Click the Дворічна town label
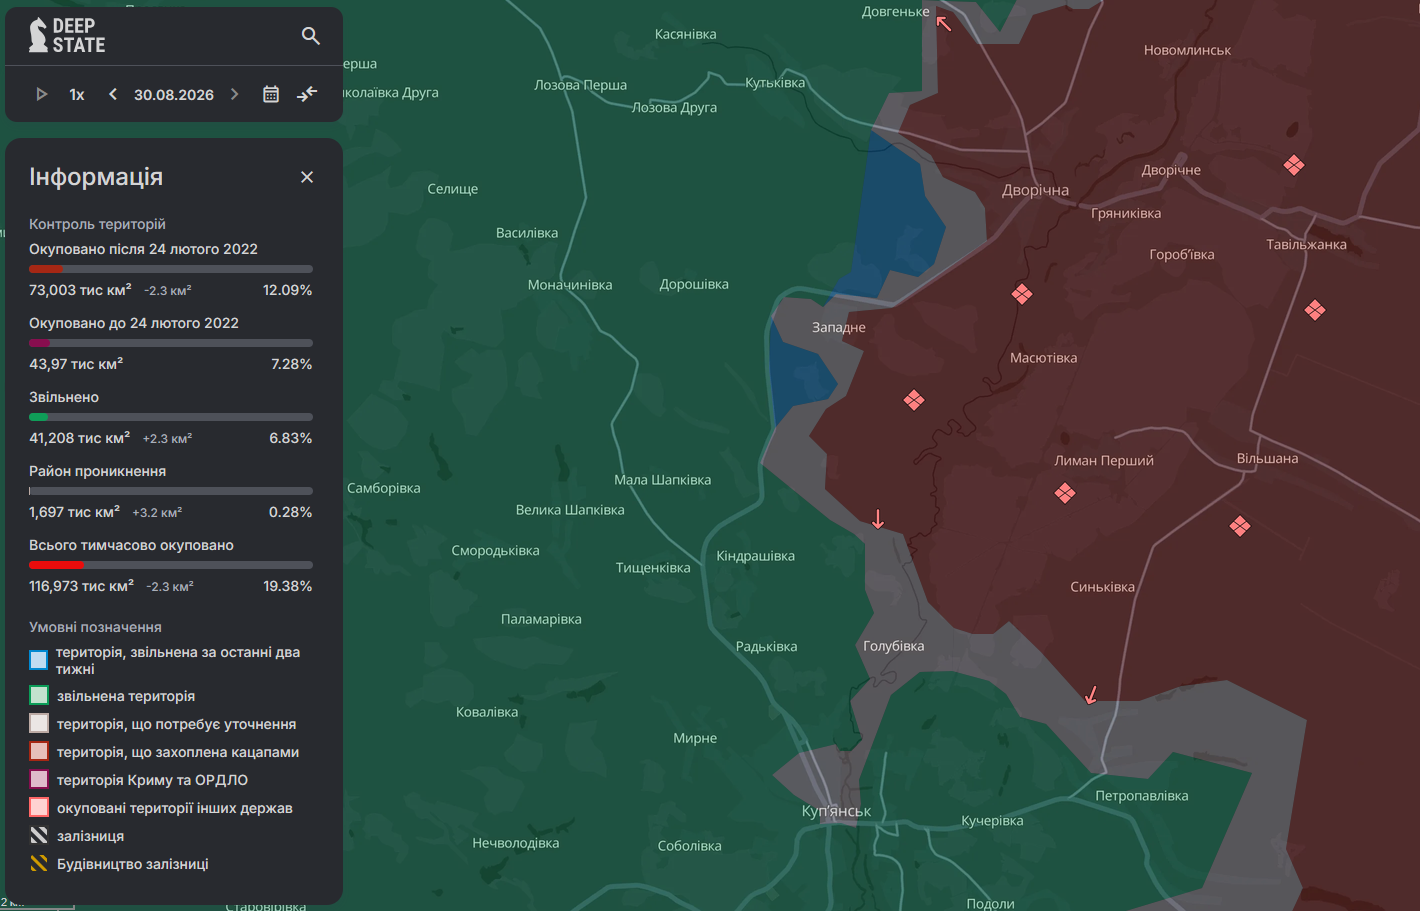 (1035, 190)
